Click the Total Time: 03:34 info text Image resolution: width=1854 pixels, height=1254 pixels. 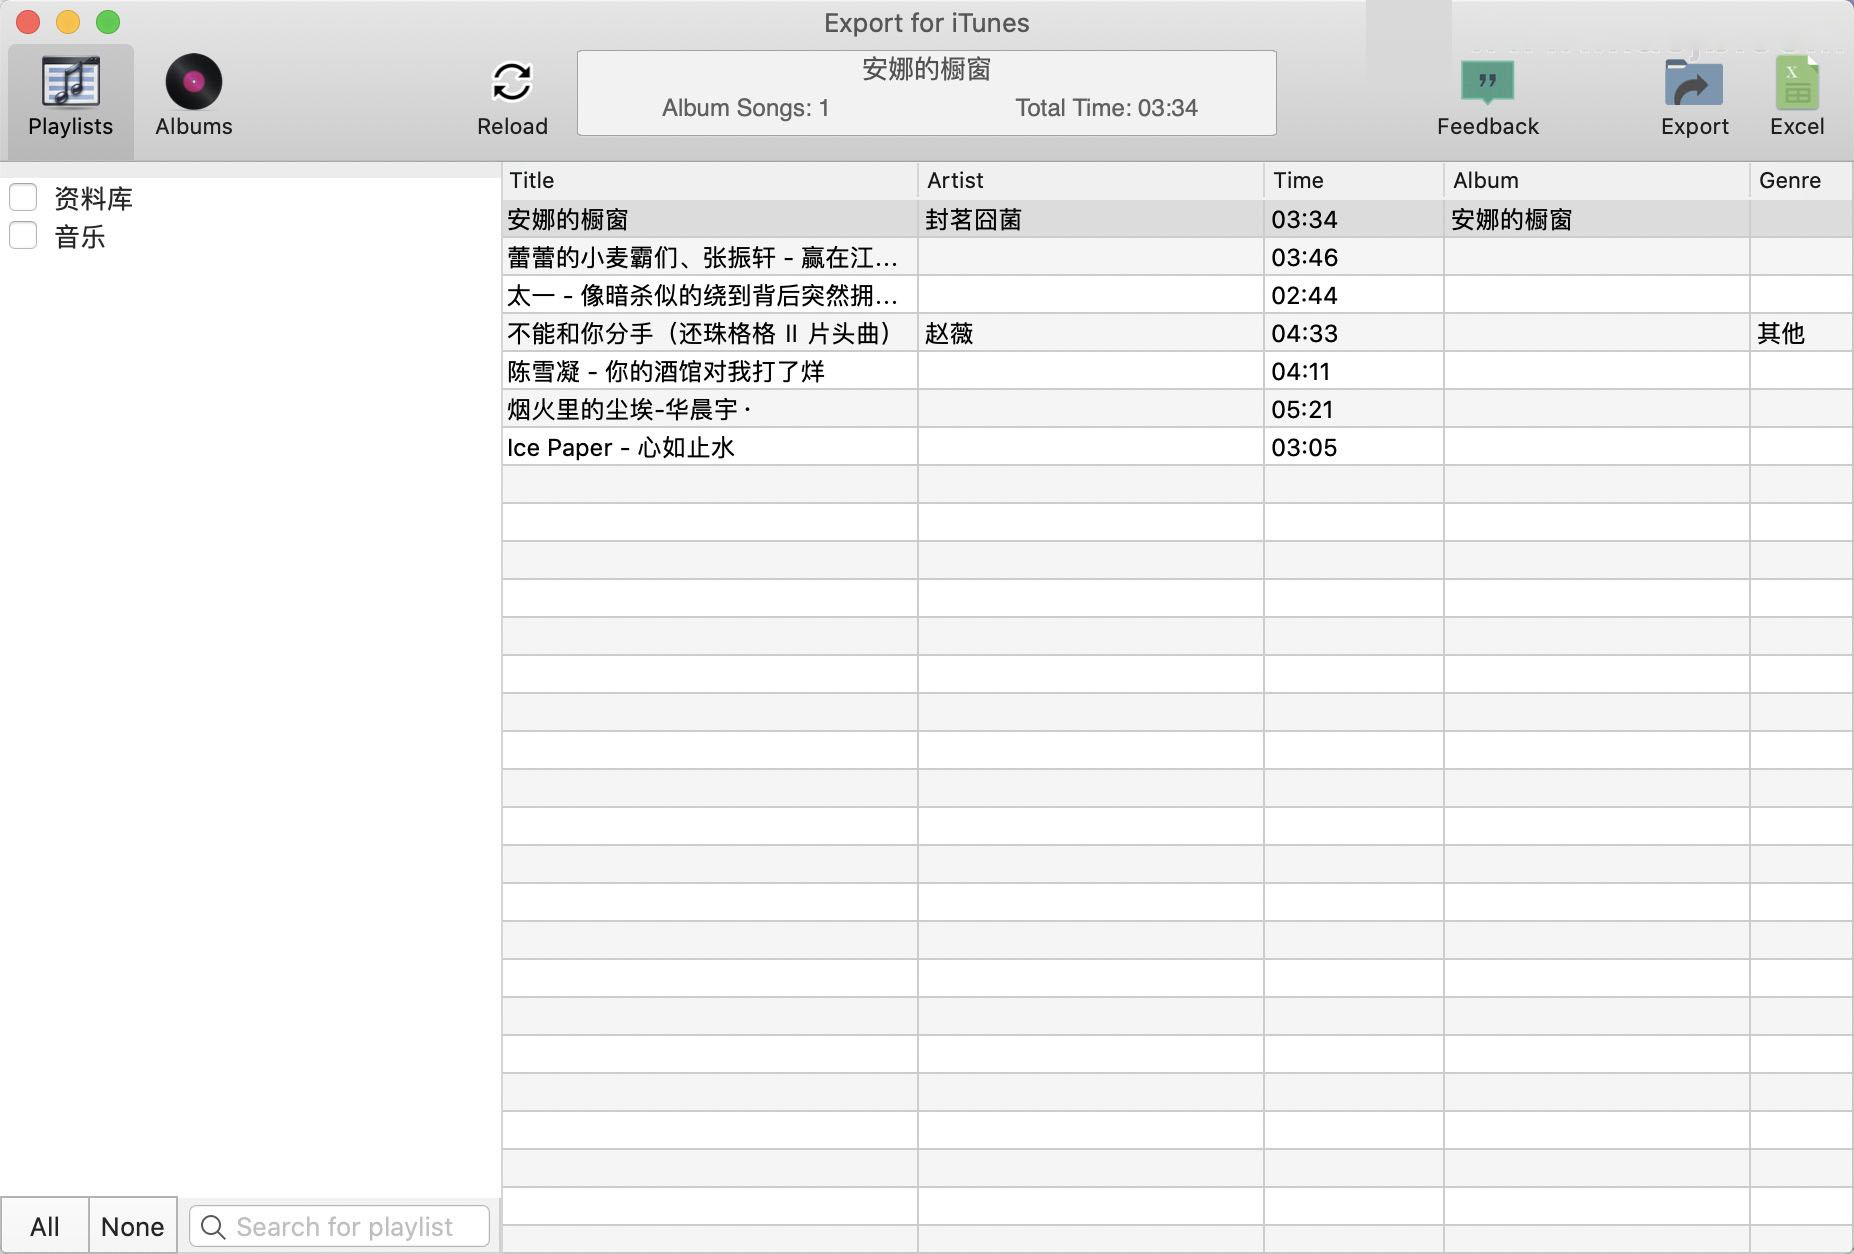coord(1106,108)
